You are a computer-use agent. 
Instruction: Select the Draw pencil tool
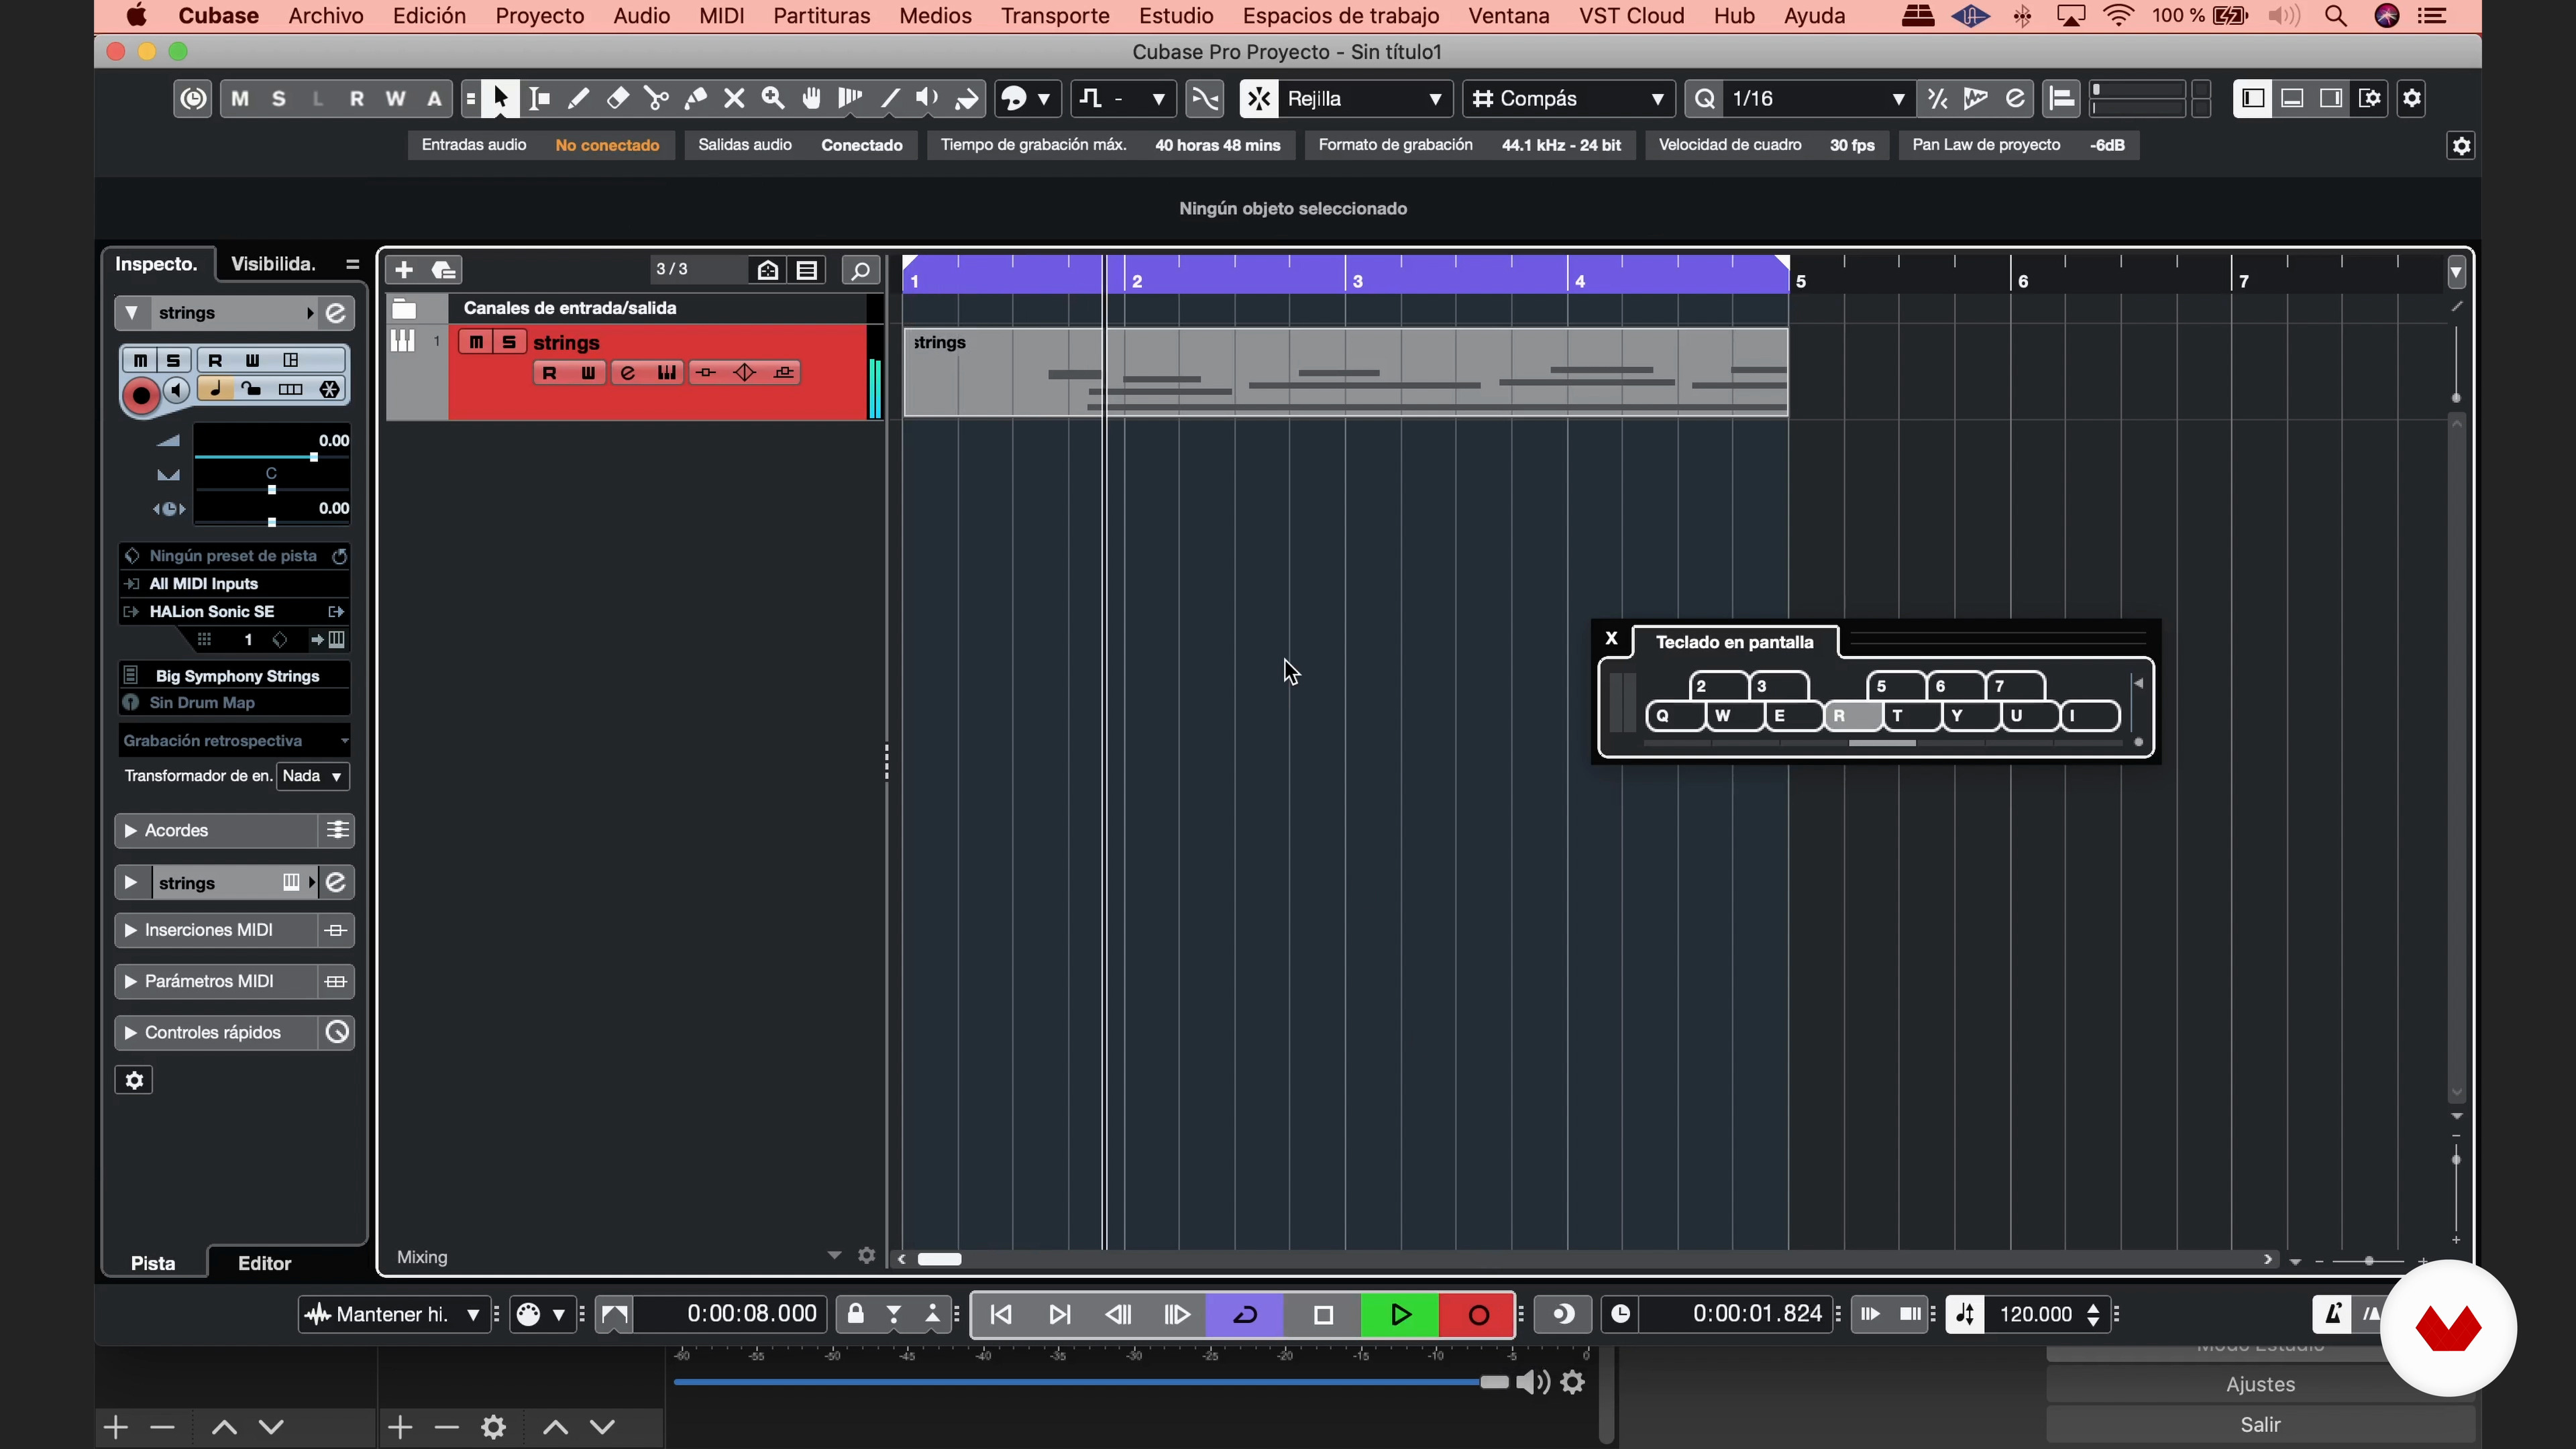578,98
